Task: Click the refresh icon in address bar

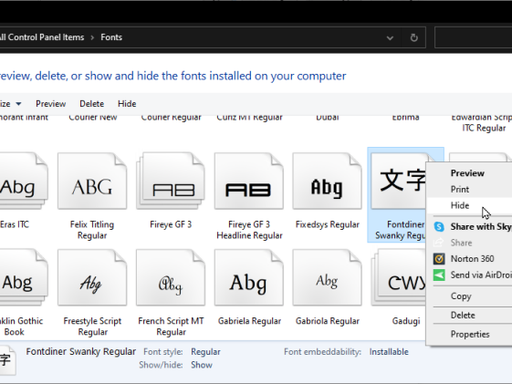Action: [x=414, y=38]
